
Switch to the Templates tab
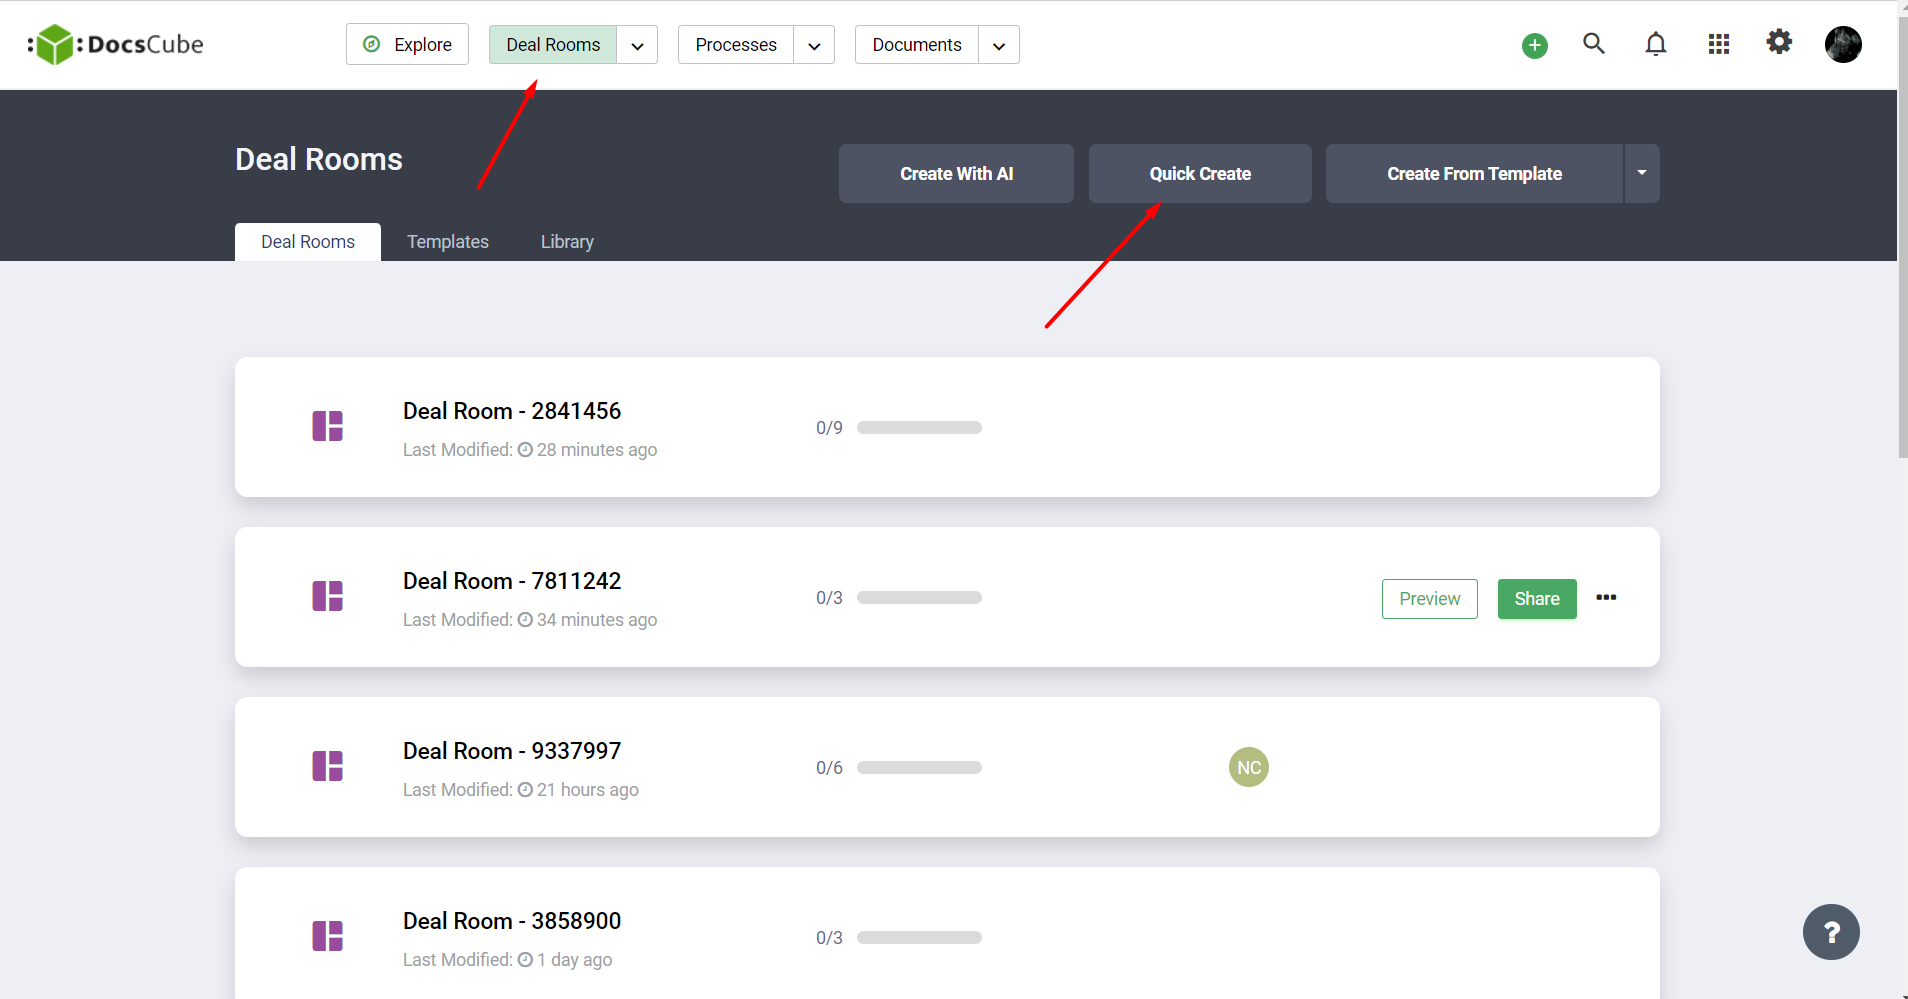pos(447,242)
